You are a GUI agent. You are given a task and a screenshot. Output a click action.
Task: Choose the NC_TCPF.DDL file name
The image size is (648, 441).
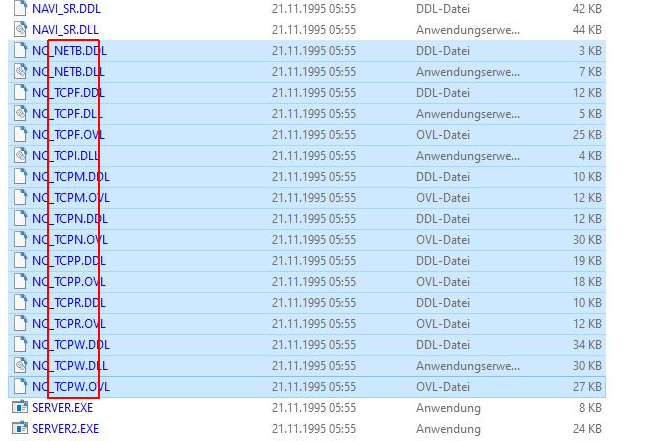69,93
